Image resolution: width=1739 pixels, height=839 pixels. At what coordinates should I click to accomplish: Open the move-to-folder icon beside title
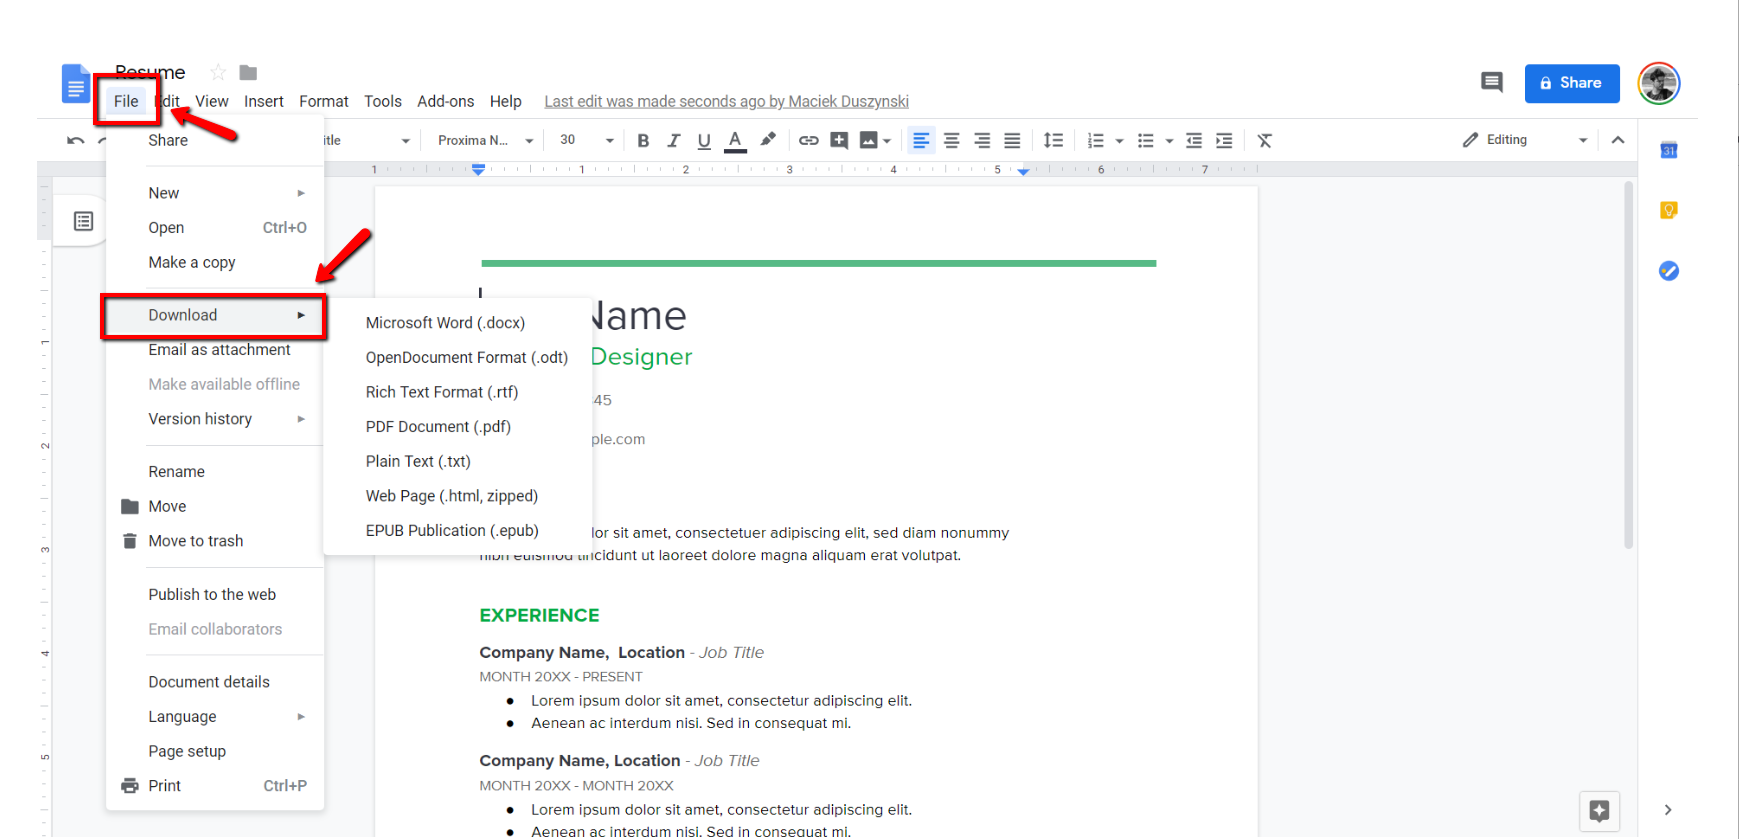click(248, 72)
